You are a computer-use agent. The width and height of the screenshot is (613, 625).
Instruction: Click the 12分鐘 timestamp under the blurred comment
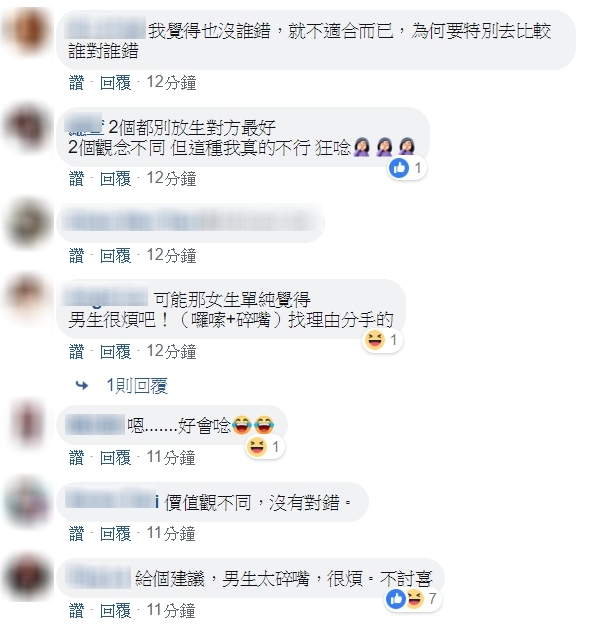(171, 255)
